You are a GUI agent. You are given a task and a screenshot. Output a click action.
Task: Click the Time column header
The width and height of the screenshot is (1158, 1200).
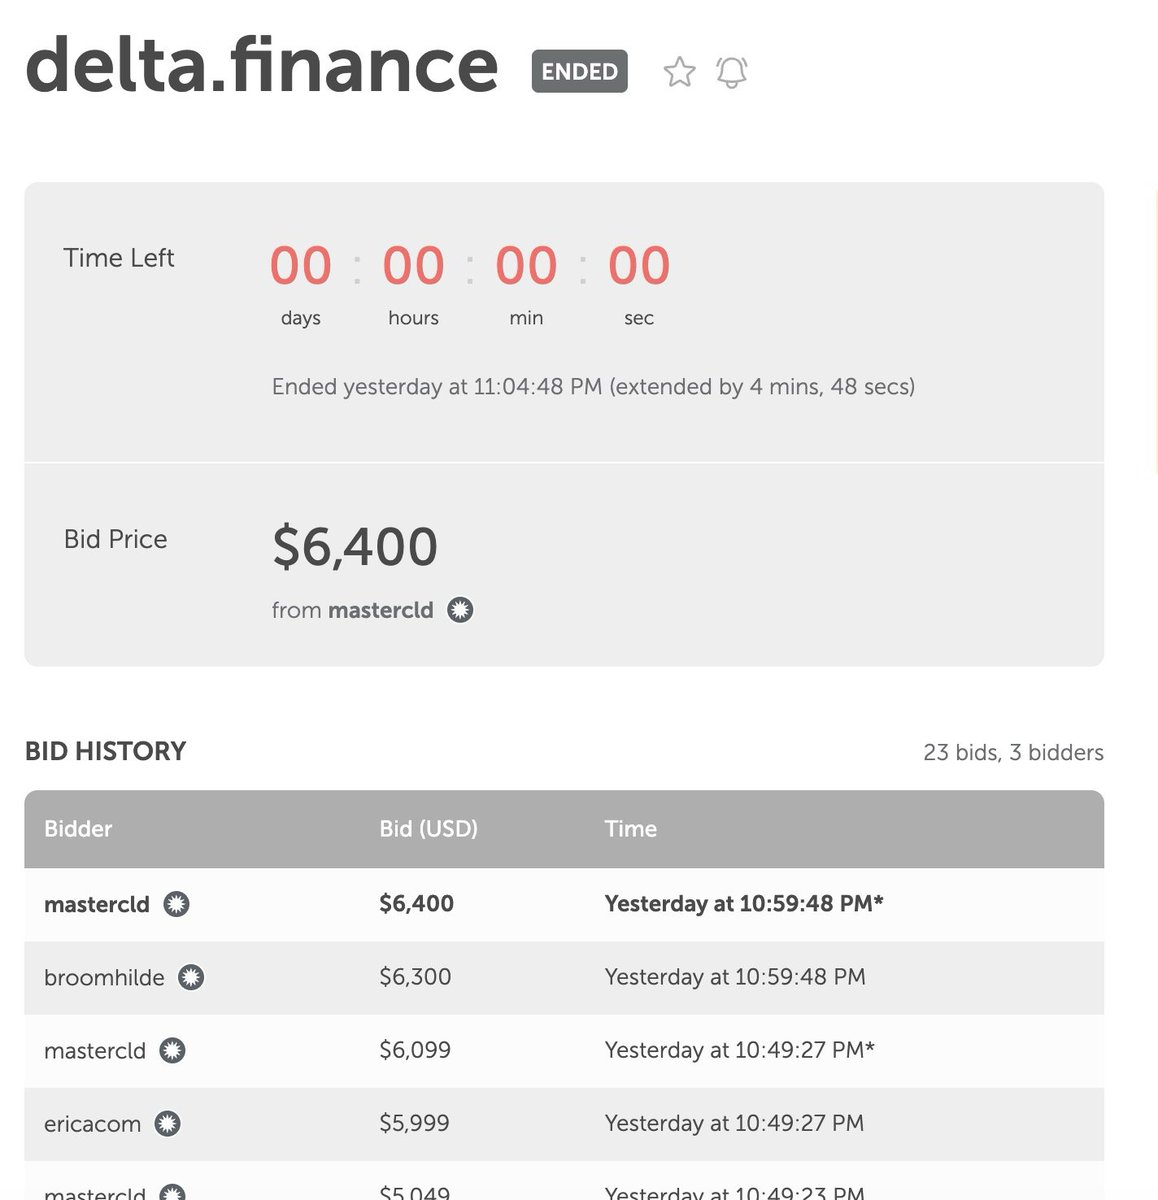coord(631,829)
